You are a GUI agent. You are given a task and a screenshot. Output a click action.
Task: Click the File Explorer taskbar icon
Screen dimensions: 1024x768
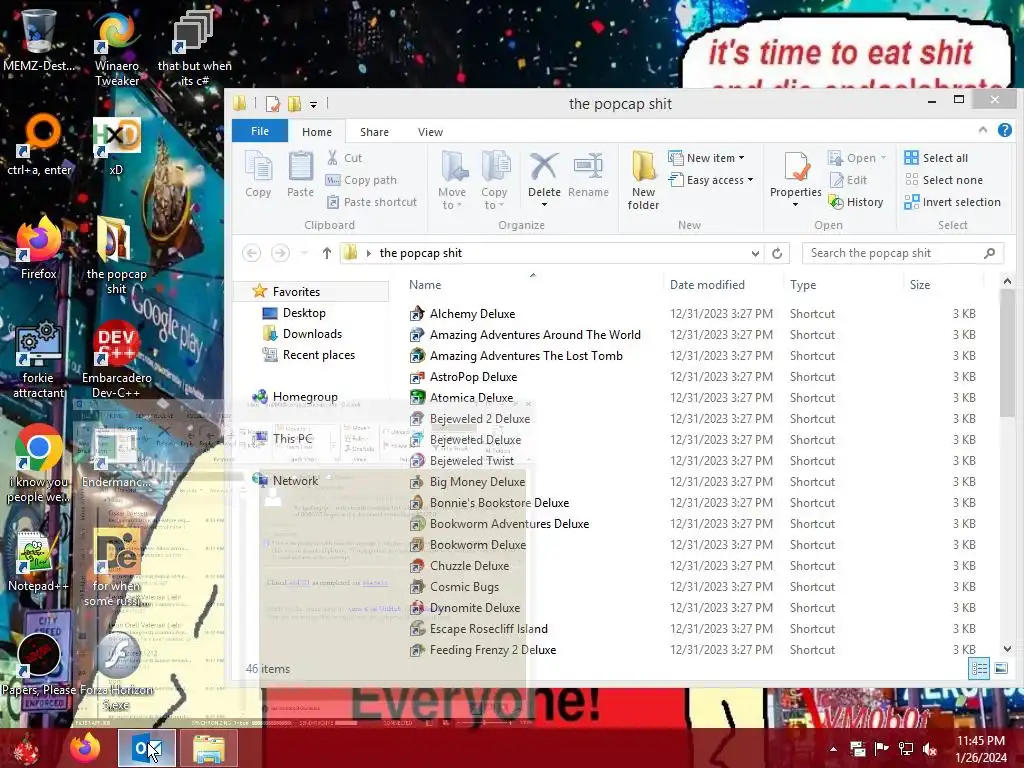208,748
